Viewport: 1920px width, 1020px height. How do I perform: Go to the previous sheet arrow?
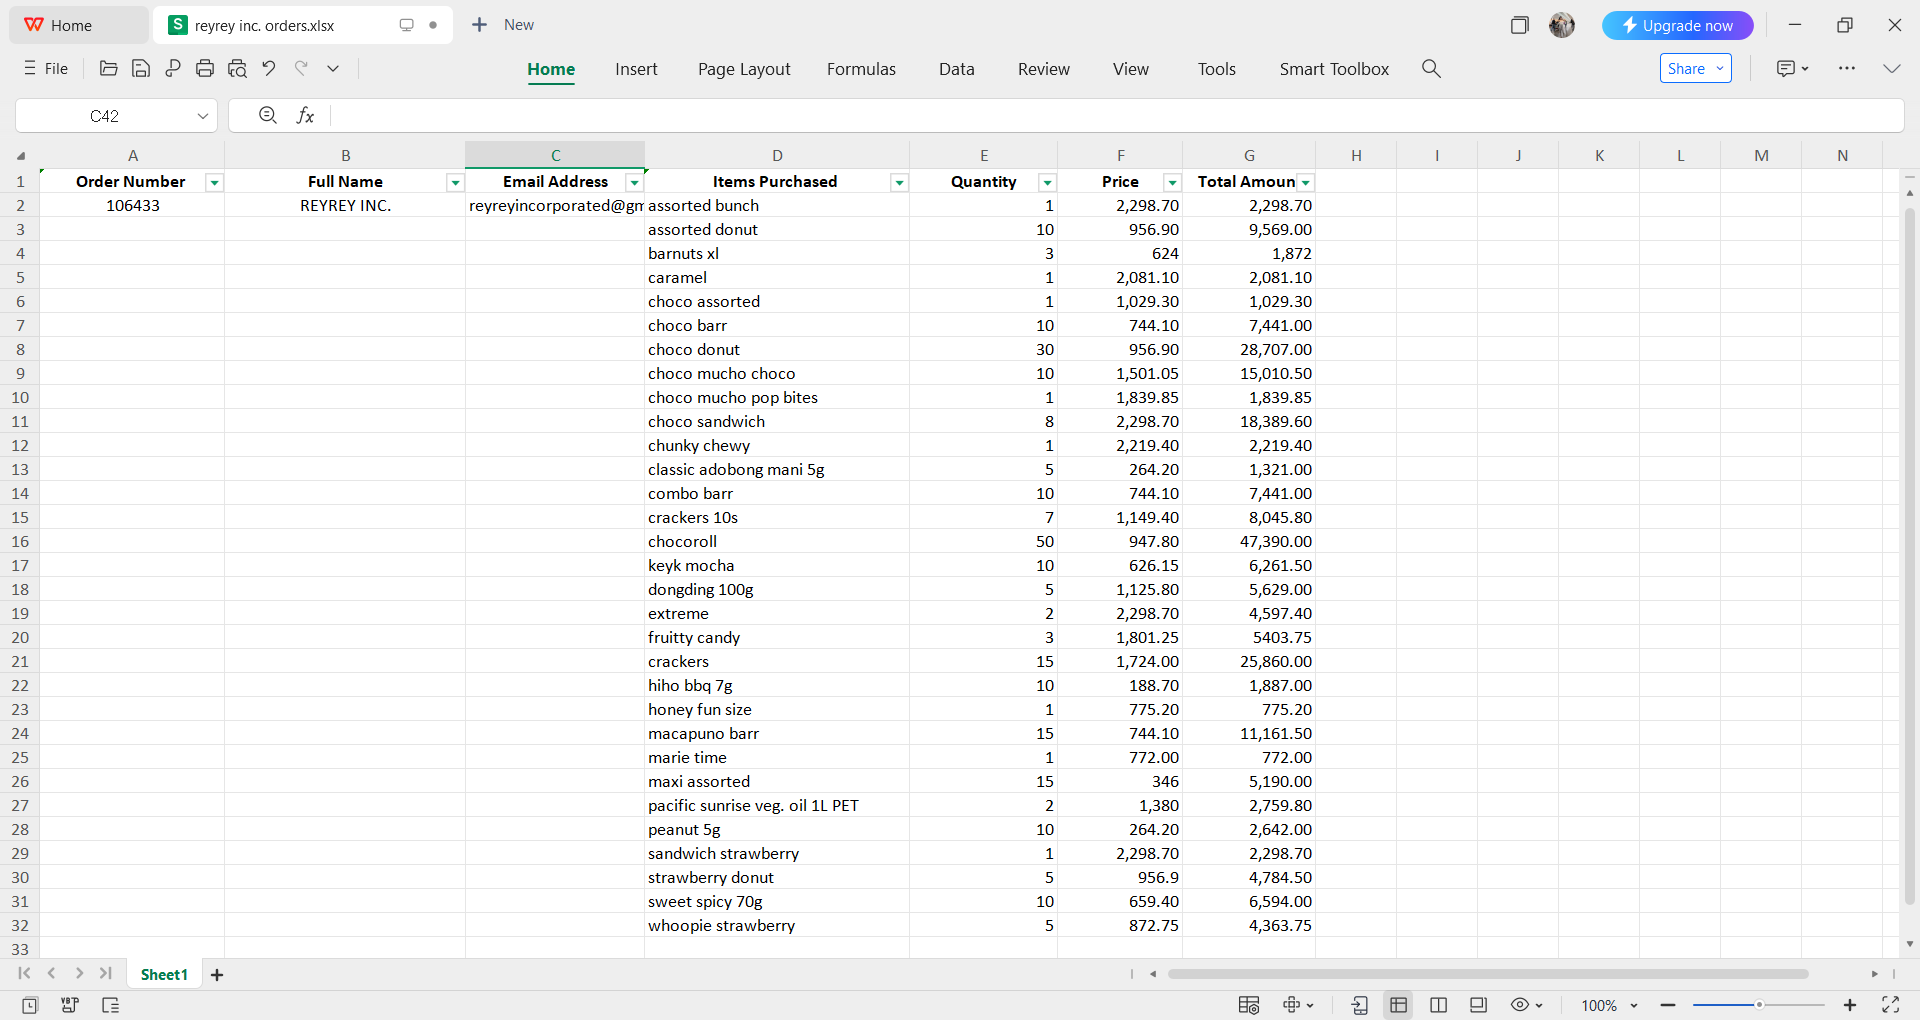[51, 973]
